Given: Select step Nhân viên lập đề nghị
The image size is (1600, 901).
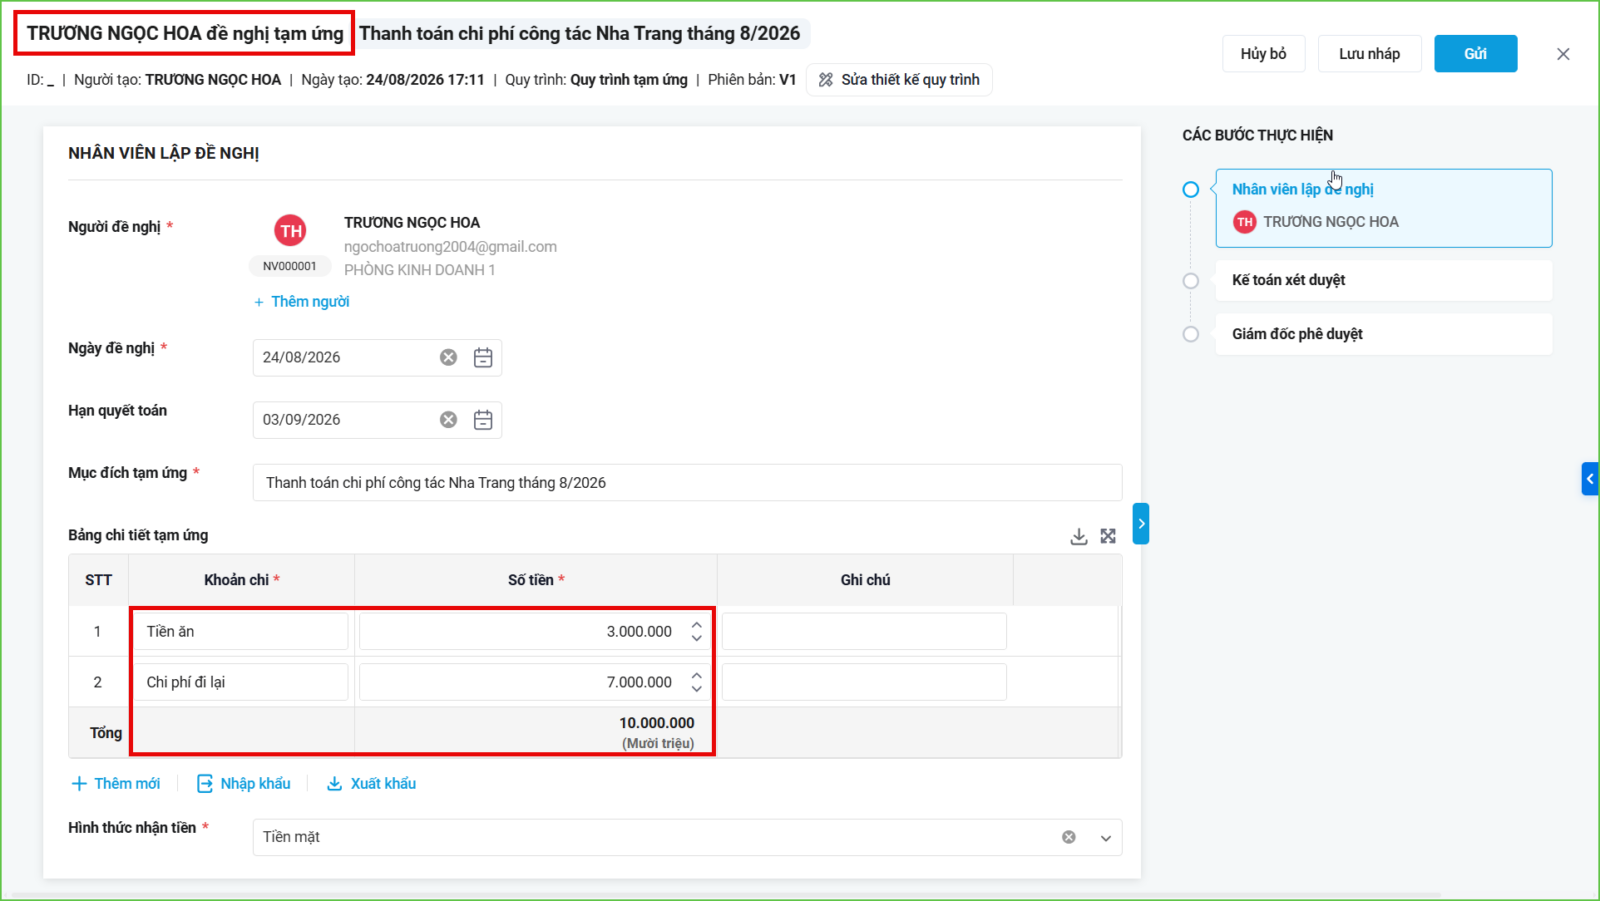Looking at the screenshot, I should [x=1384, y=208].
